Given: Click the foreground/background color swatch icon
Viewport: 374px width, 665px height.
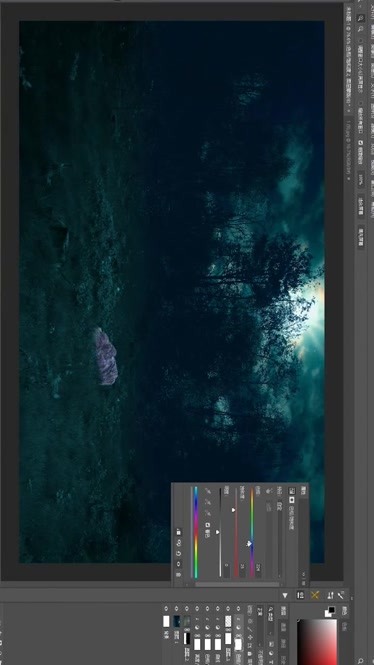Looking at the screenshot, I should (329, 612).
